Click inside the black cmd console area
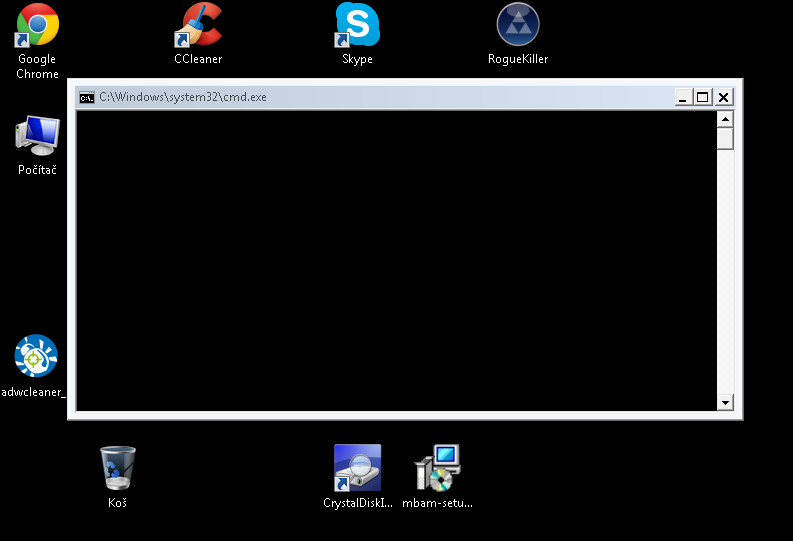The image size is (793, 541). coord(396,261)
